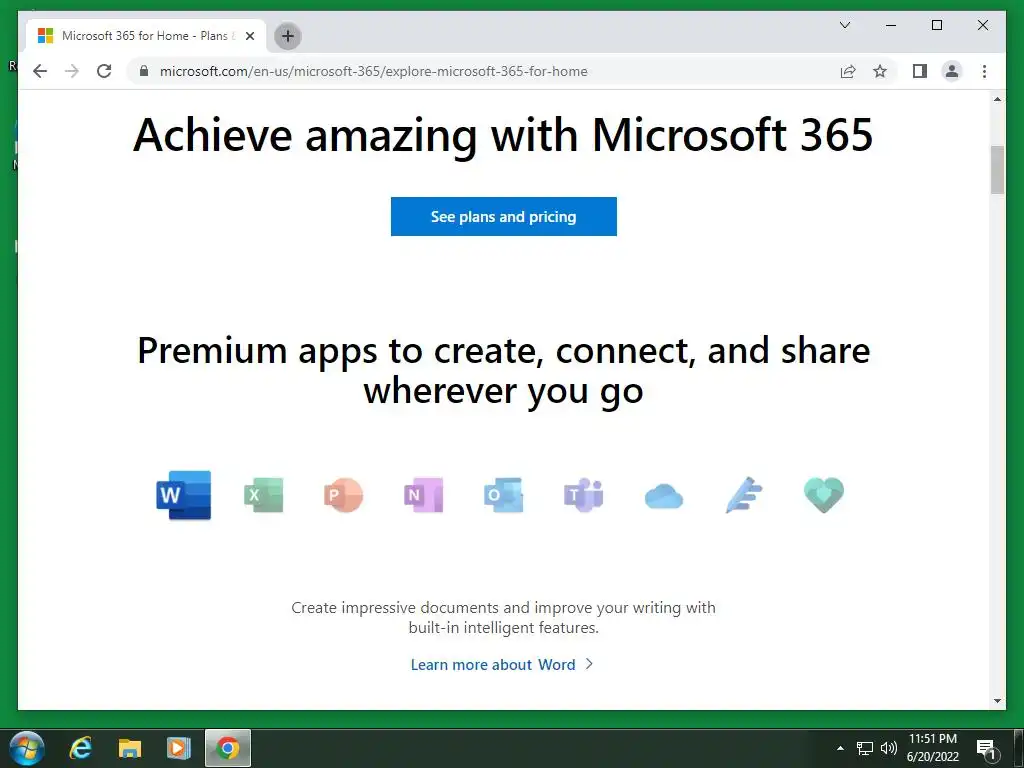1024x768 pixels.
Task: Open Chrome's three-dot menu
Action: 984,71
